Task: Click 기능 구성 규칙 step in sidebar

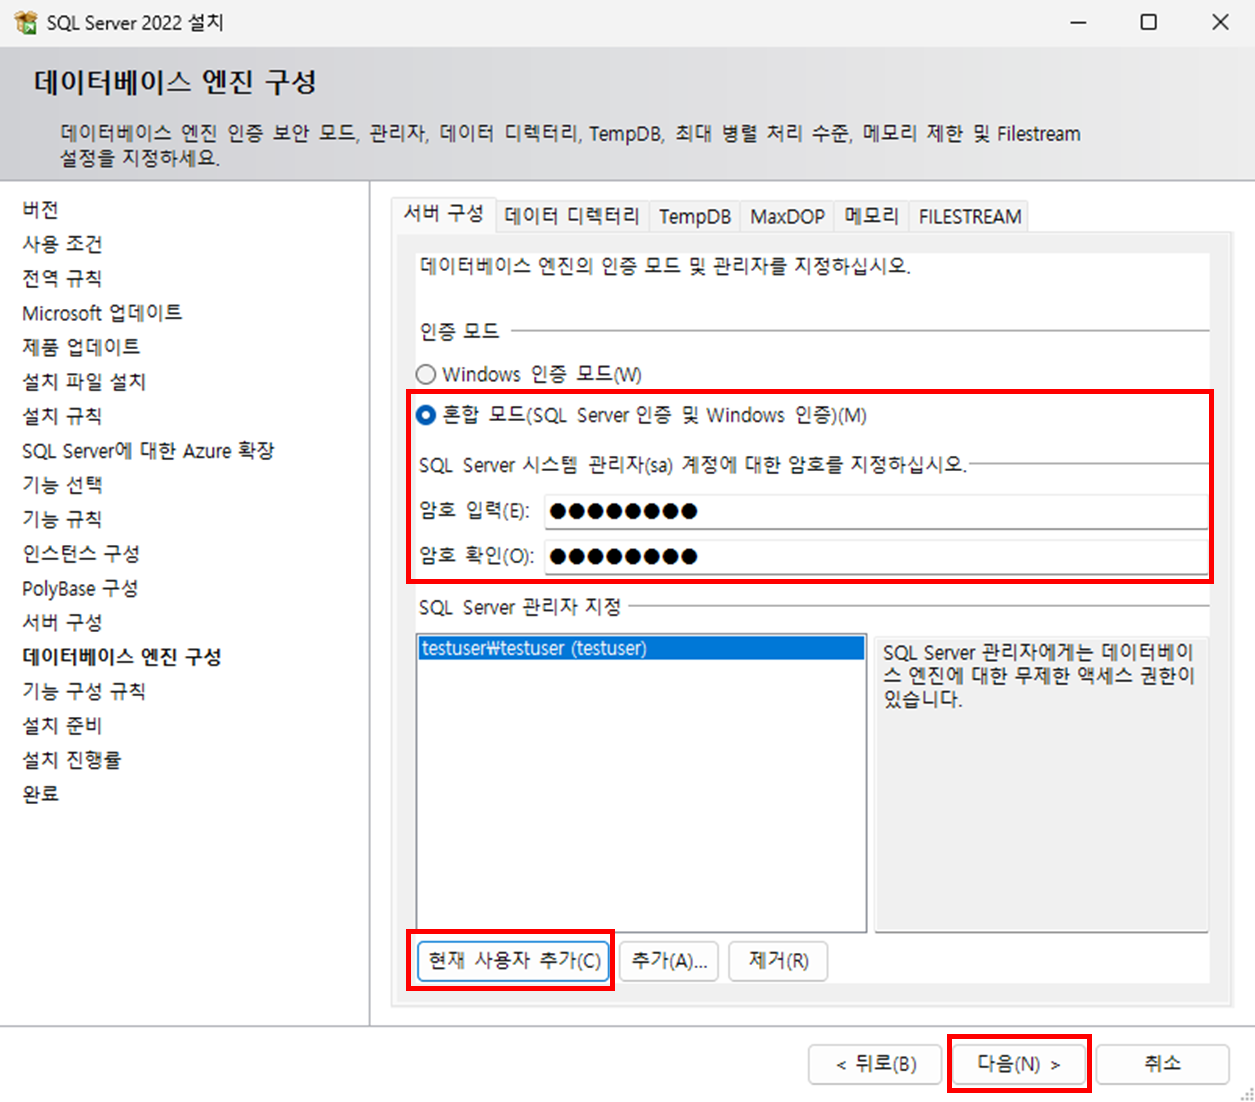Action: click(84, 691)
